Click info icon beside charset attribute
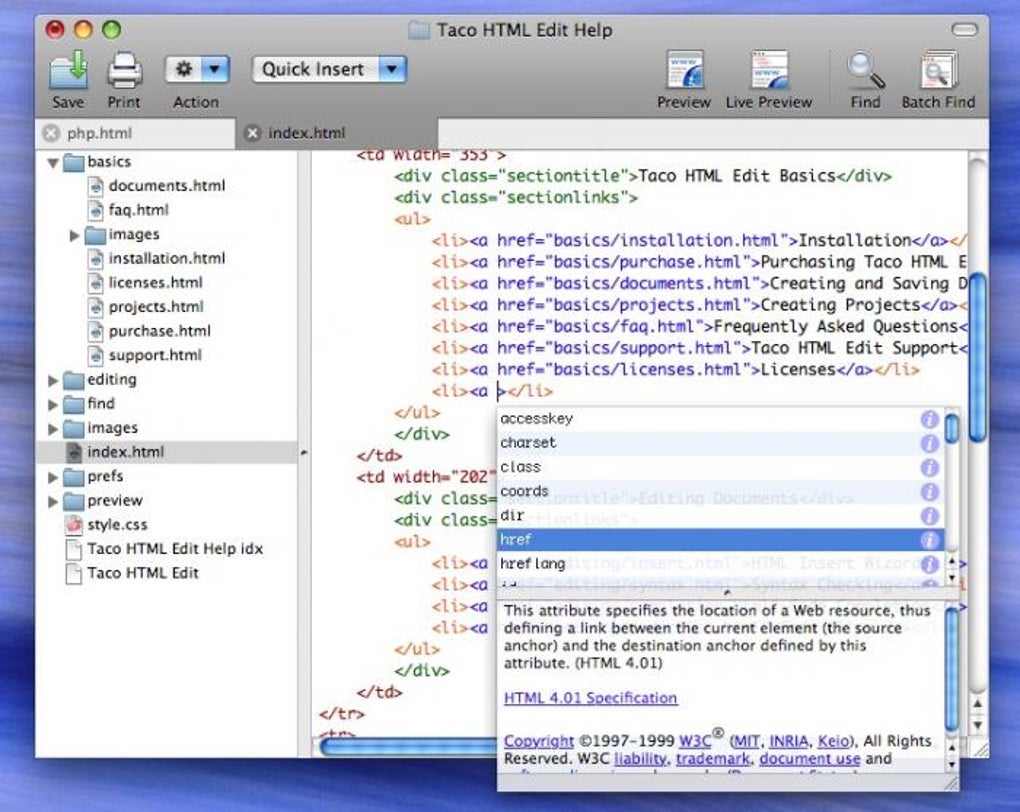 [x=930, y=444]
